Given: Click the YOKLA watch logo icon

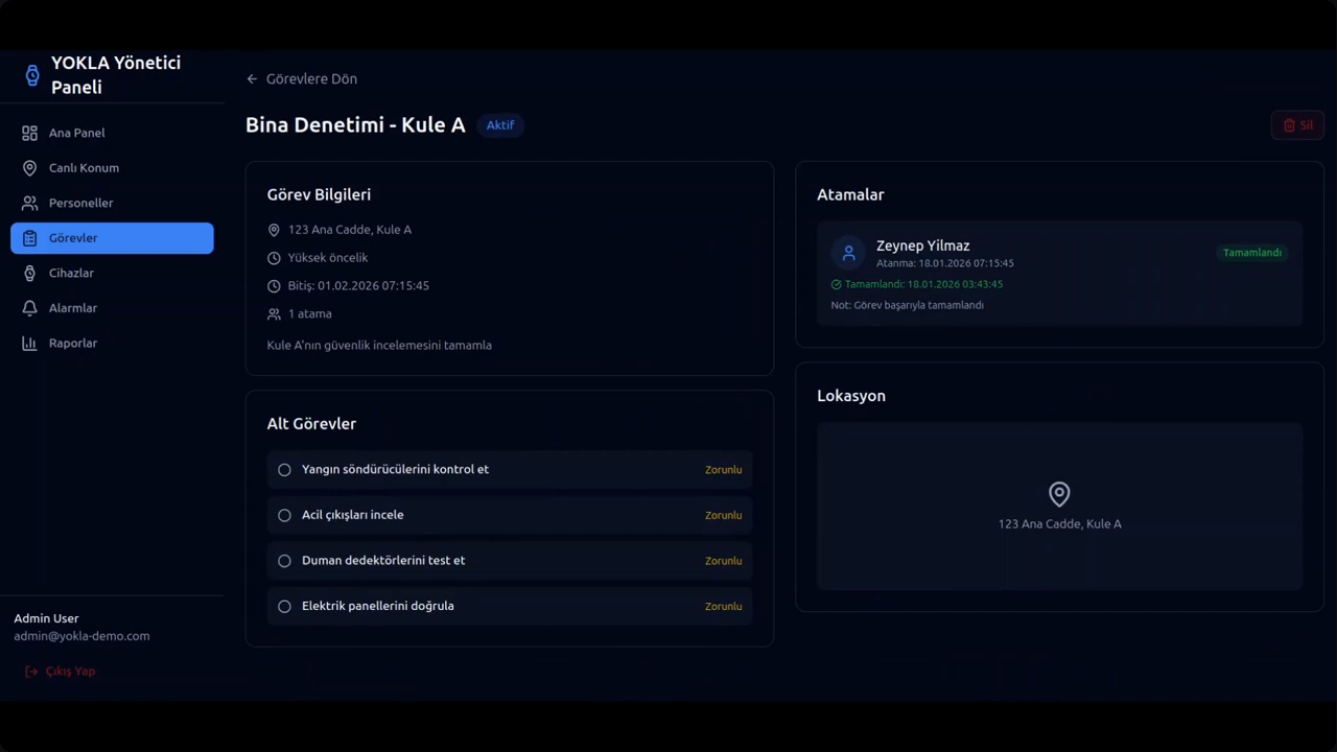Looking at the screenshot, I should click(x=32, y=75).
